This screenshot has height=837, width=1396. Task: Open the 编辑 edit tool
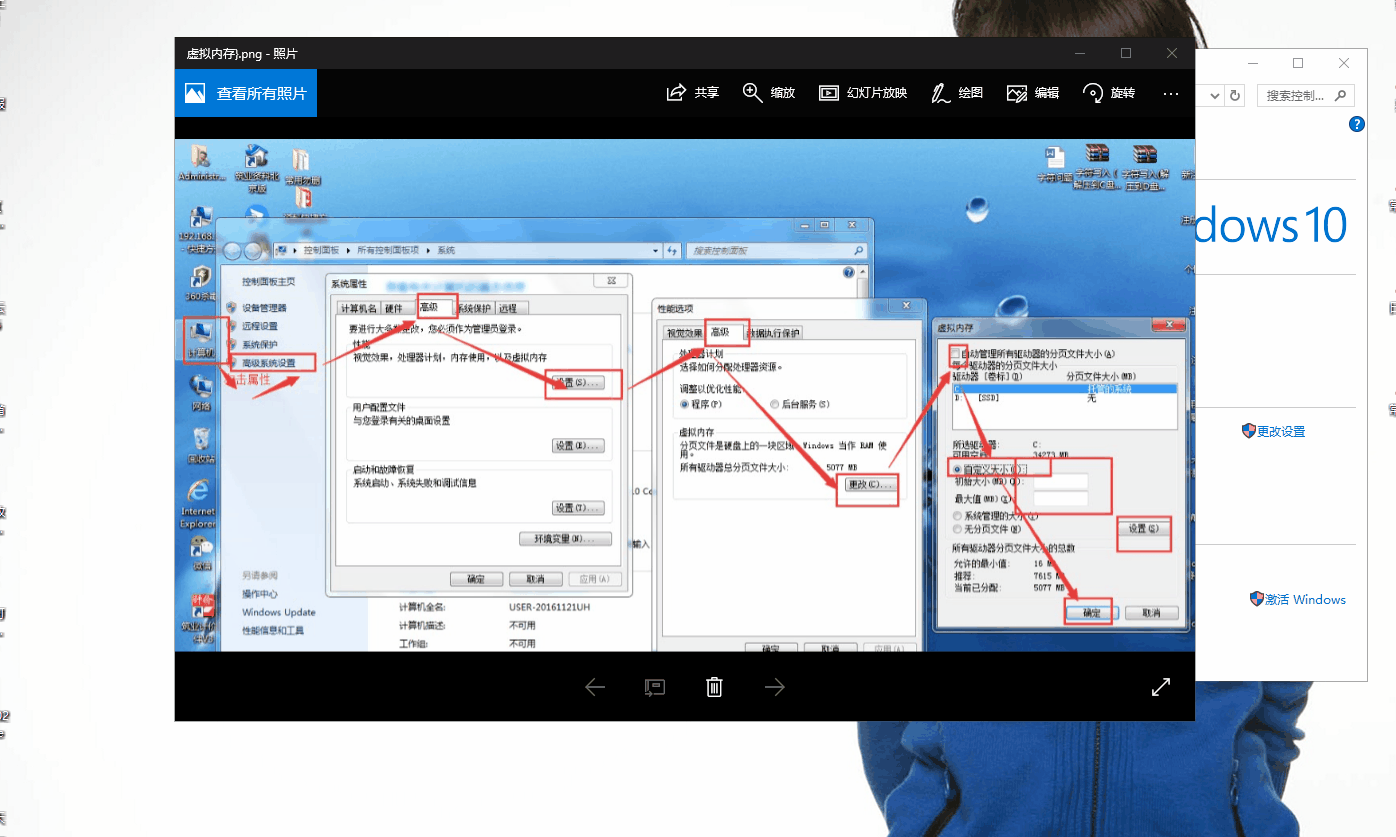[1033, 93]
